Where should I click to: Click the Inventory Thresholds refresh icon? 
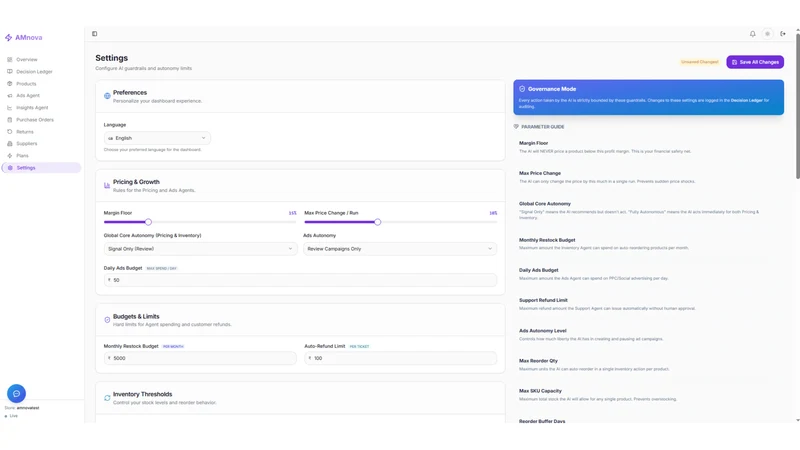(x=107, y=398)
